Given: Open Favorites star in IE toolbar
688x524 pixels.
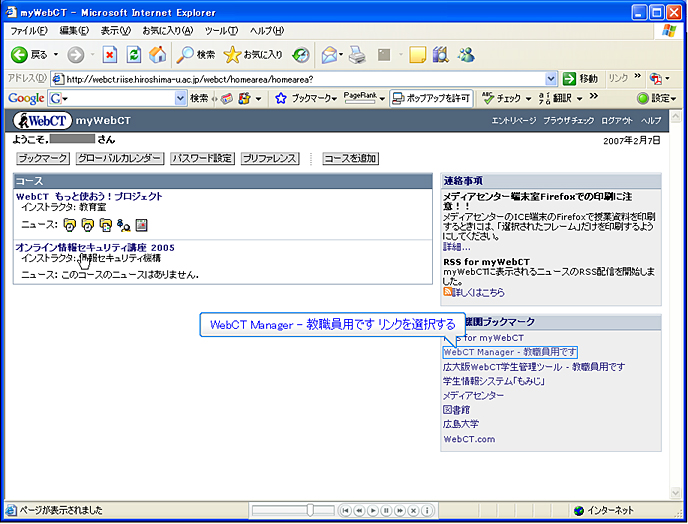Looking at the screenshot, I should click(x=232, y=55).
